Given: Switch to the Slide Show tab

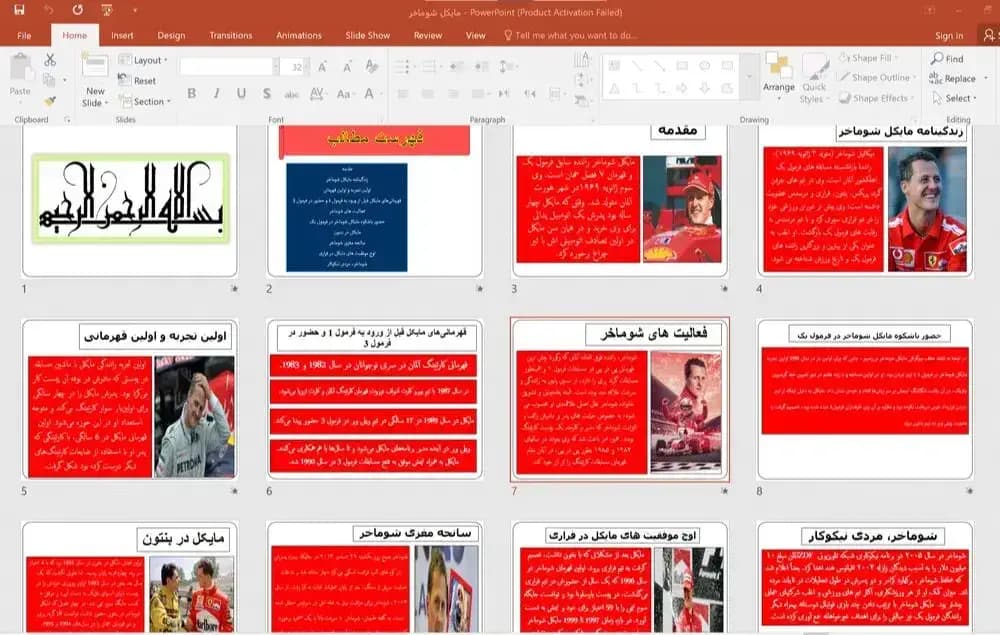Looking at the screenshot, I should pyautogui.click(x=367, y=36).
